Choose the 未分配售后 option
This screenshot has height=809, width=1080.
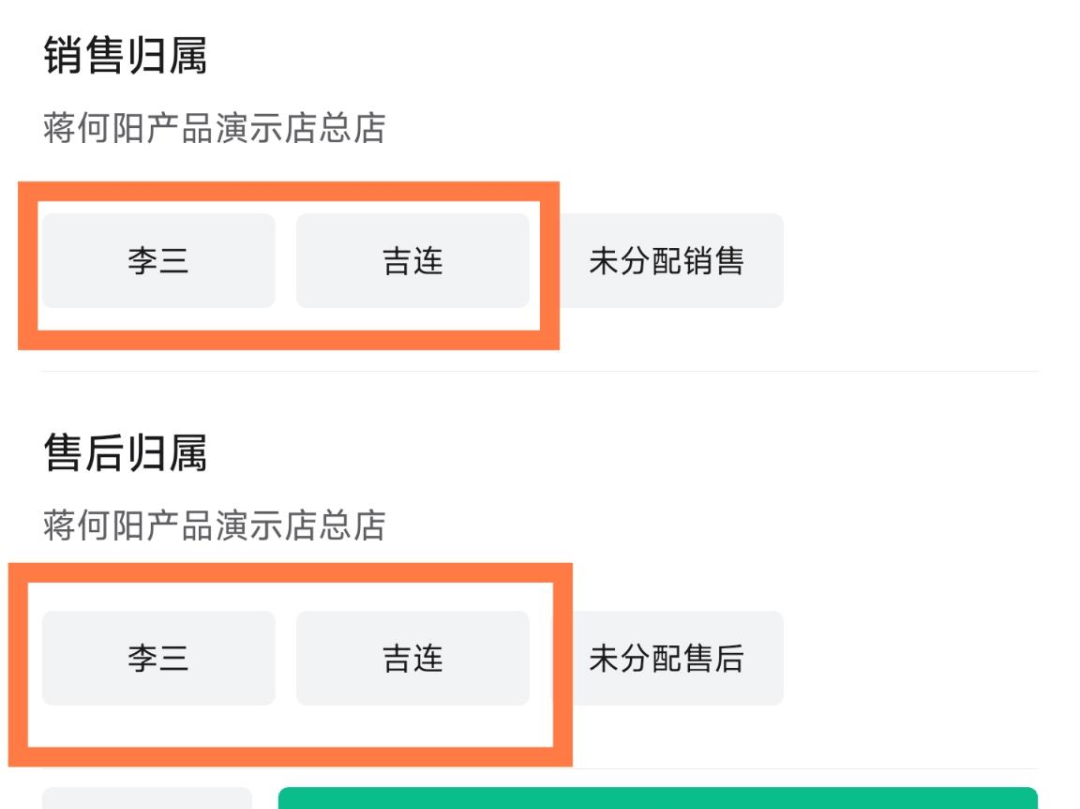point(666,658)
